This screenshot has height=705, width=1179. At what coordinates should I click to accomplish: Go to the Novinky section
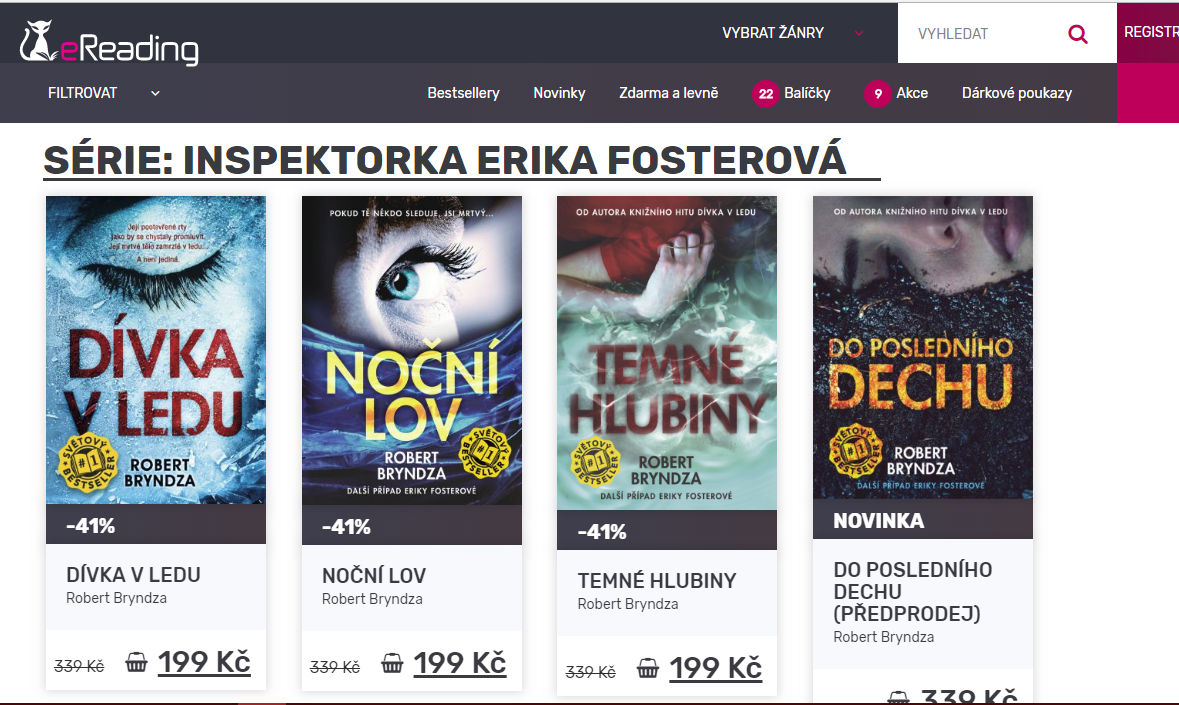[559, 93]
